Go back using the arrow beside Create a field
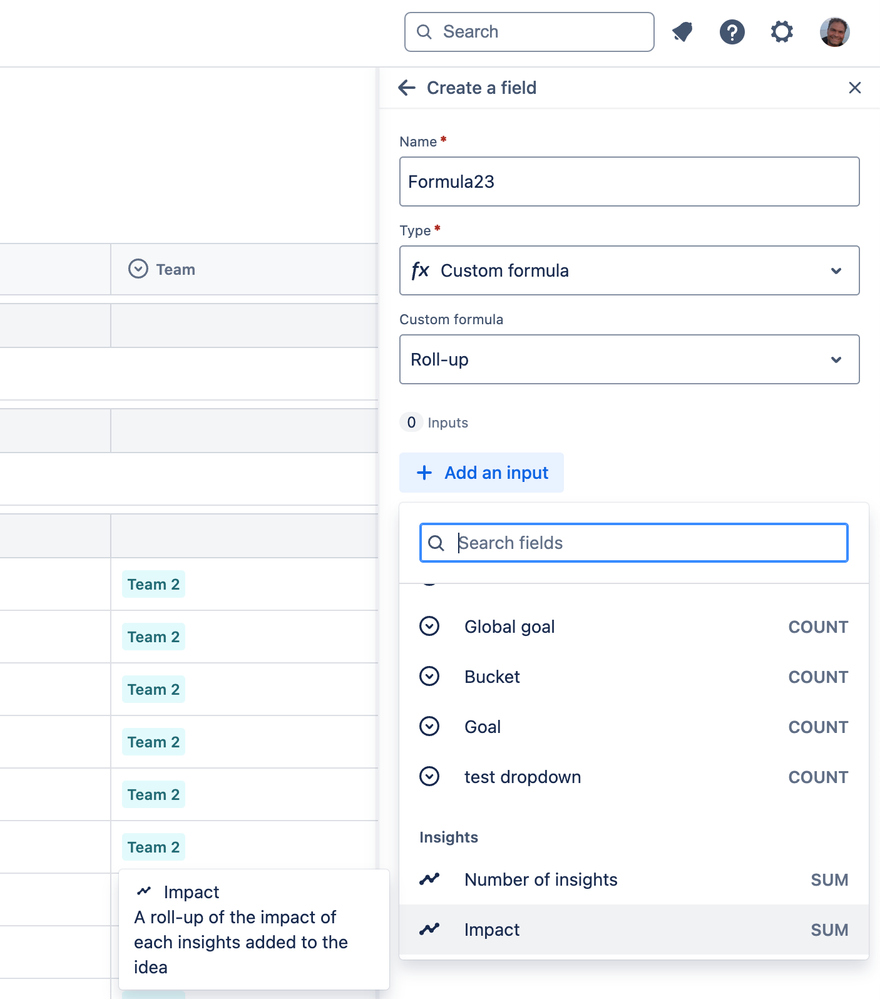880x999 pixels. (407, 88)
